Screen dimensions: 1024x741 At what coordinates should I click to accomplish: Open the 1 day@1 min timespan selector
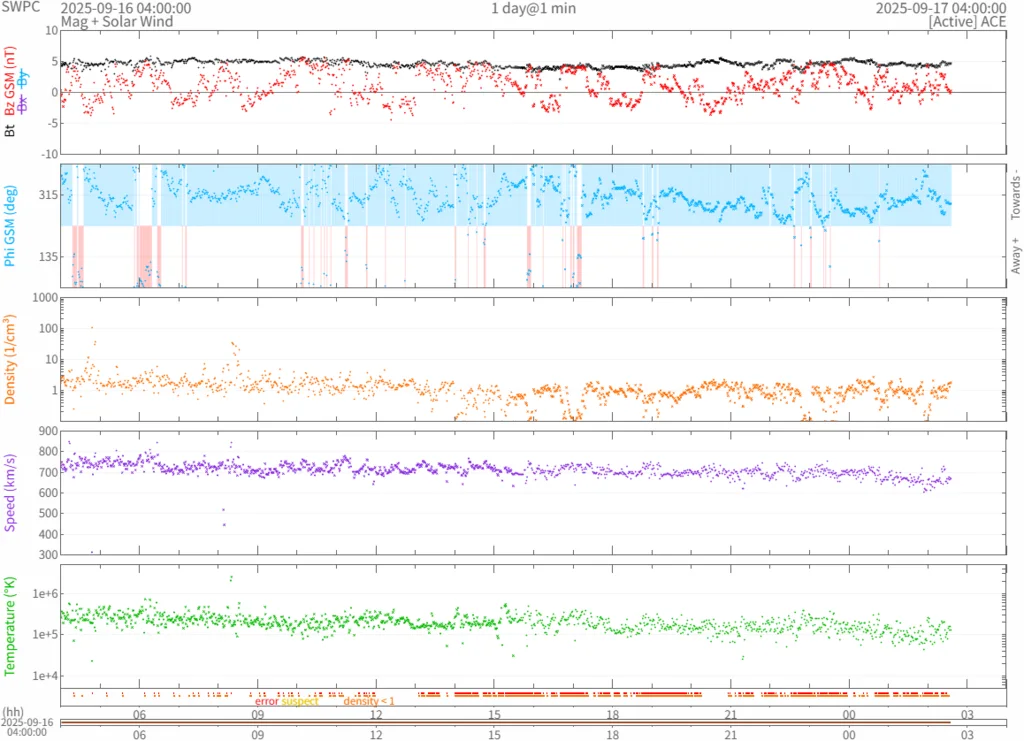(x=532, y=8)
